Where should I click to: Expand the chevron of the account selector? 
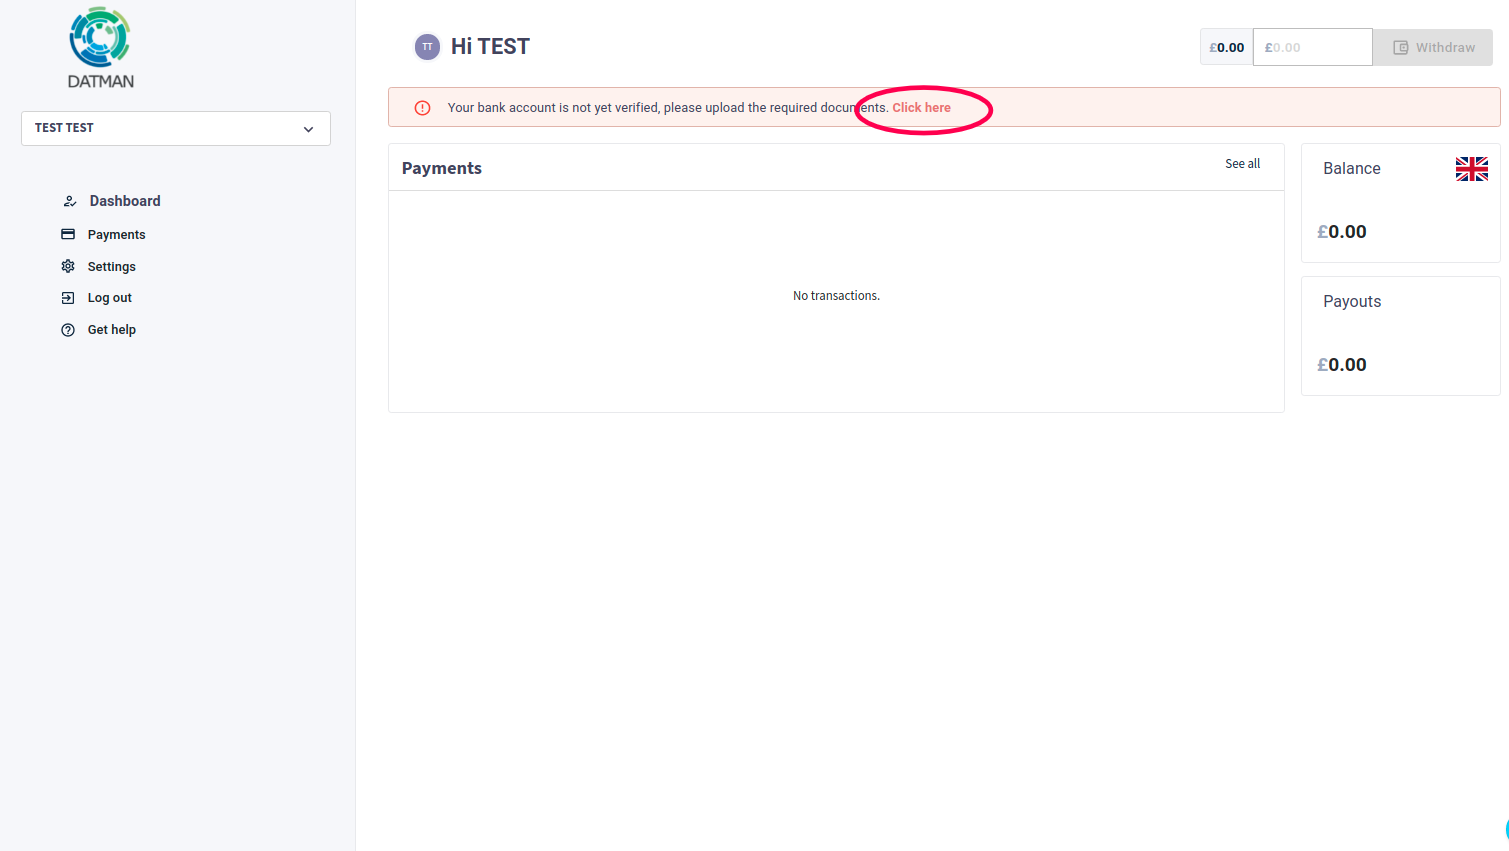pos(308,129)
